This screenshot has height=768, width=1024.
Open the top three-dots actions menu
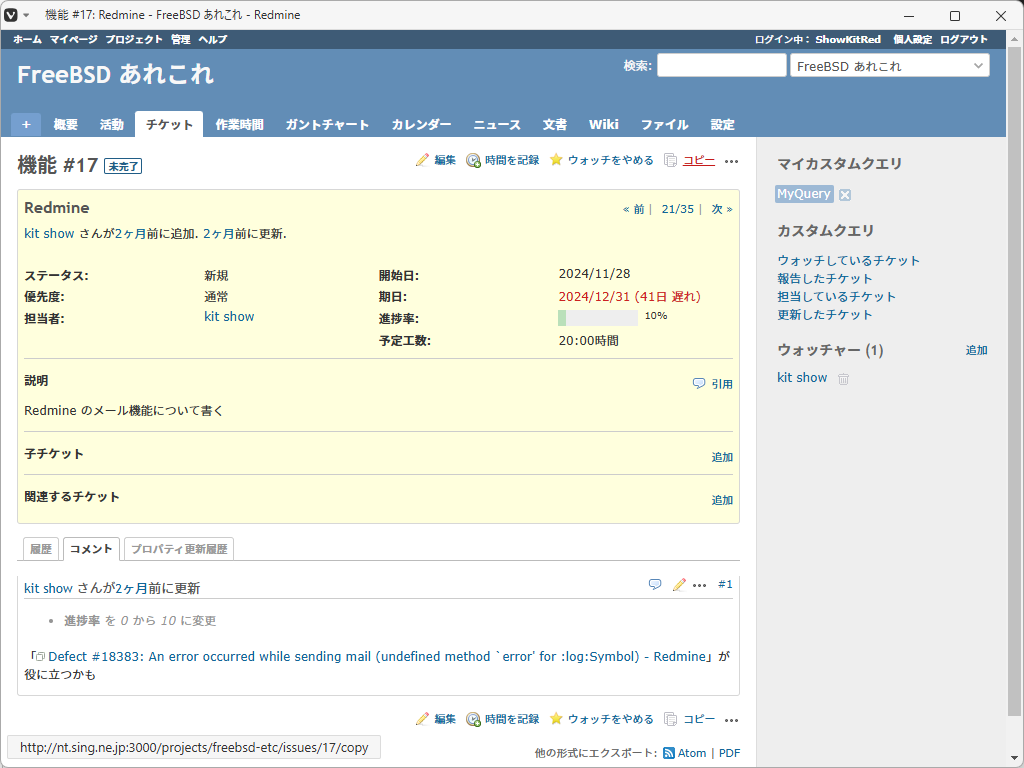[731, 161]
